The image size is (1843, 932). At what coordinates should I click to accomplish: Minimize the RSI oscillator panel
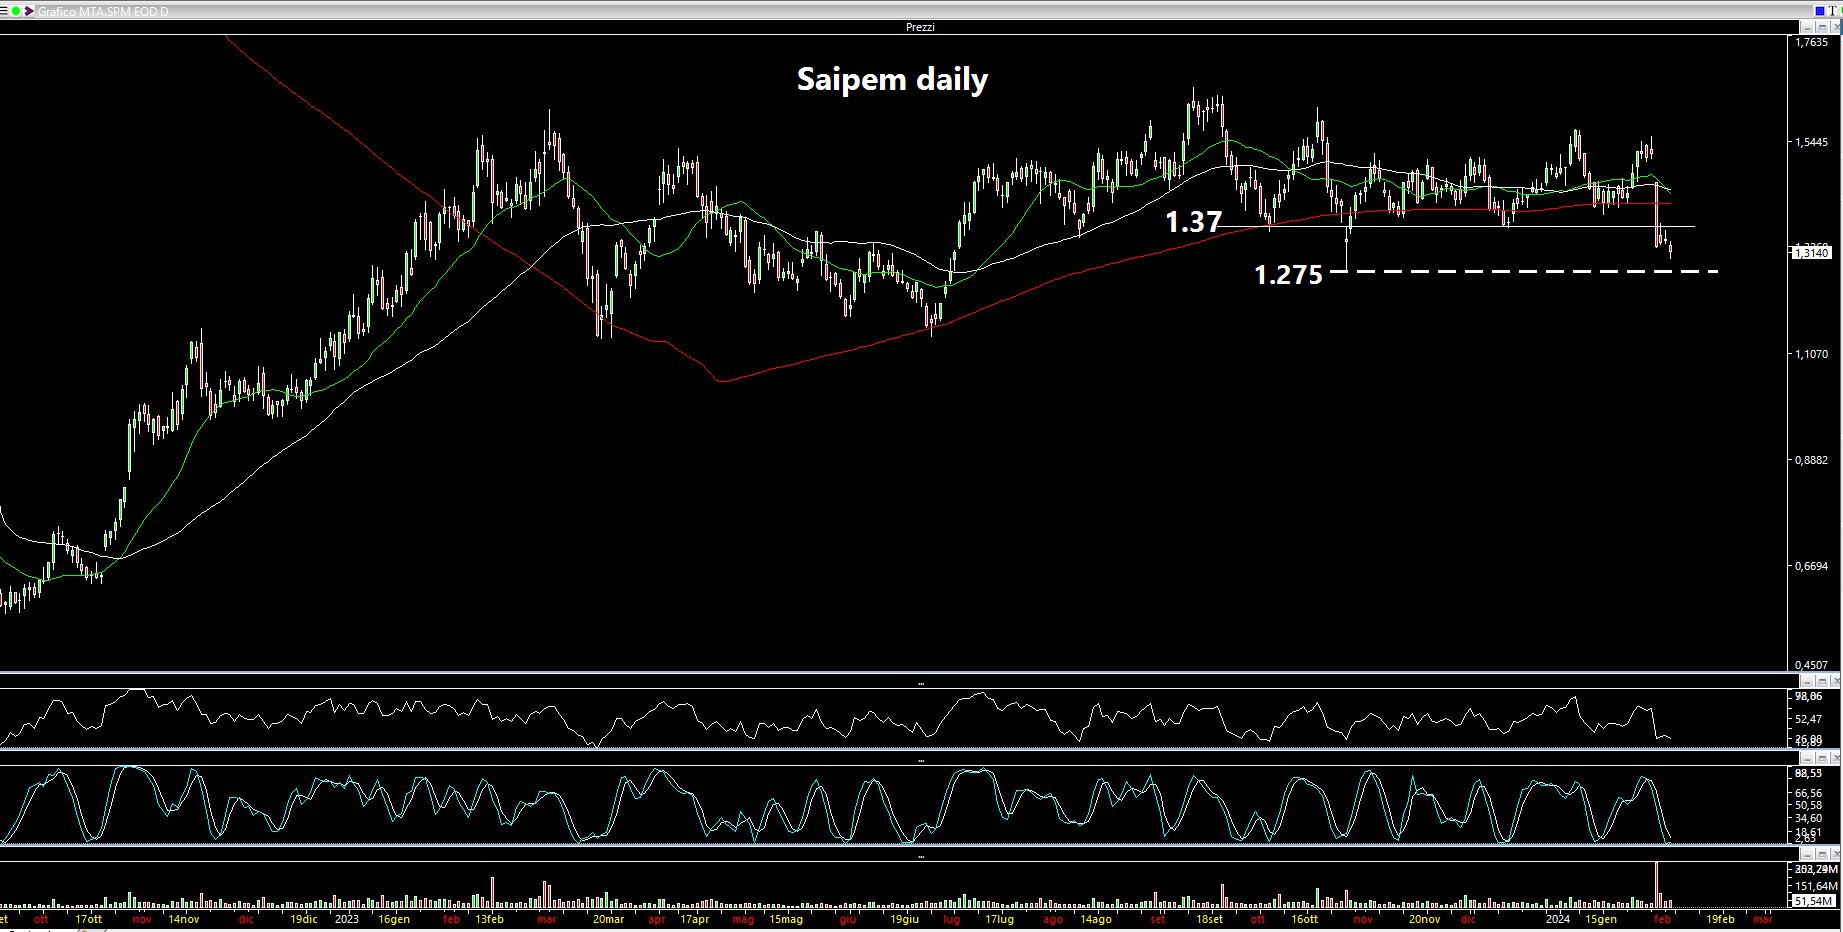[1807, 681]
